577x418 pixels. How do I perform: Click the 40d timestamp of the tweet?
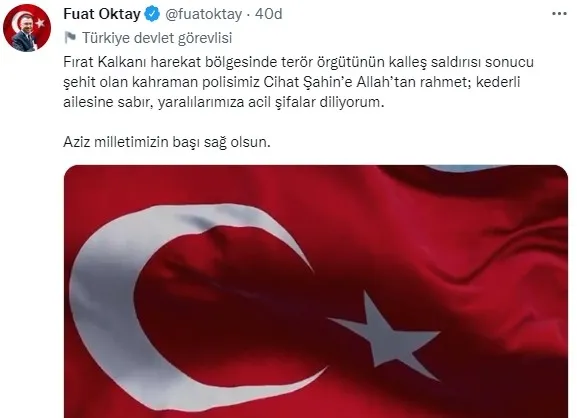tap(269, 14)
